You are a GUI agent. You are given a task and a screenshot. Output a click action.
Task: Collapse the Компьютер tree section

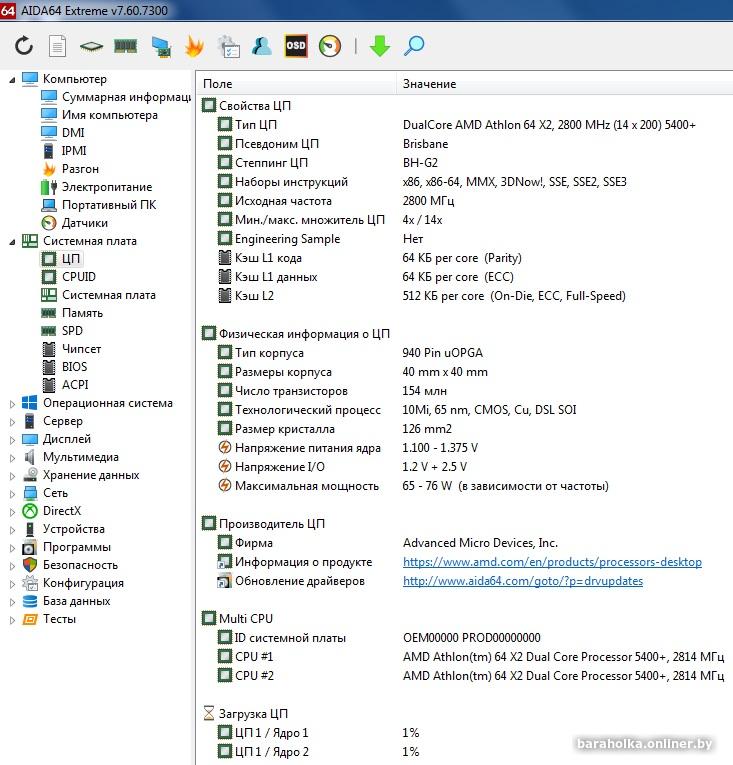tap(12, 79)
